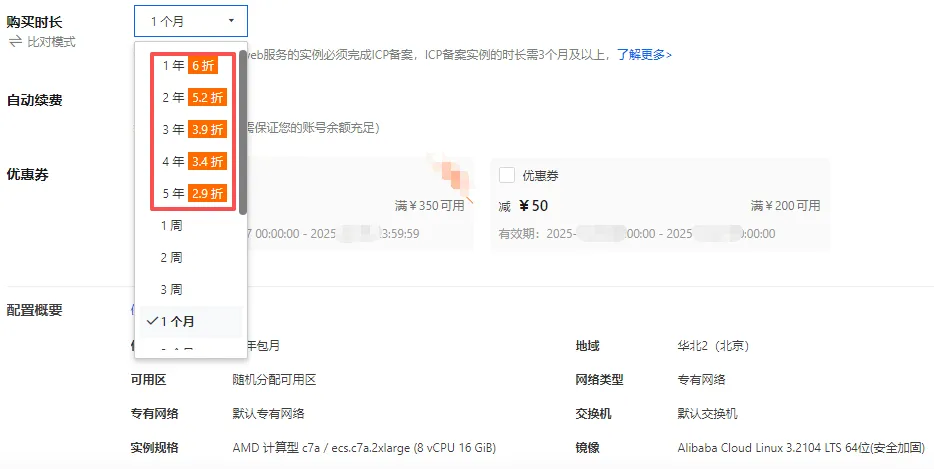Select the 3周 duration option
Screen dimensions: 934x469
[x=191, y=290]
